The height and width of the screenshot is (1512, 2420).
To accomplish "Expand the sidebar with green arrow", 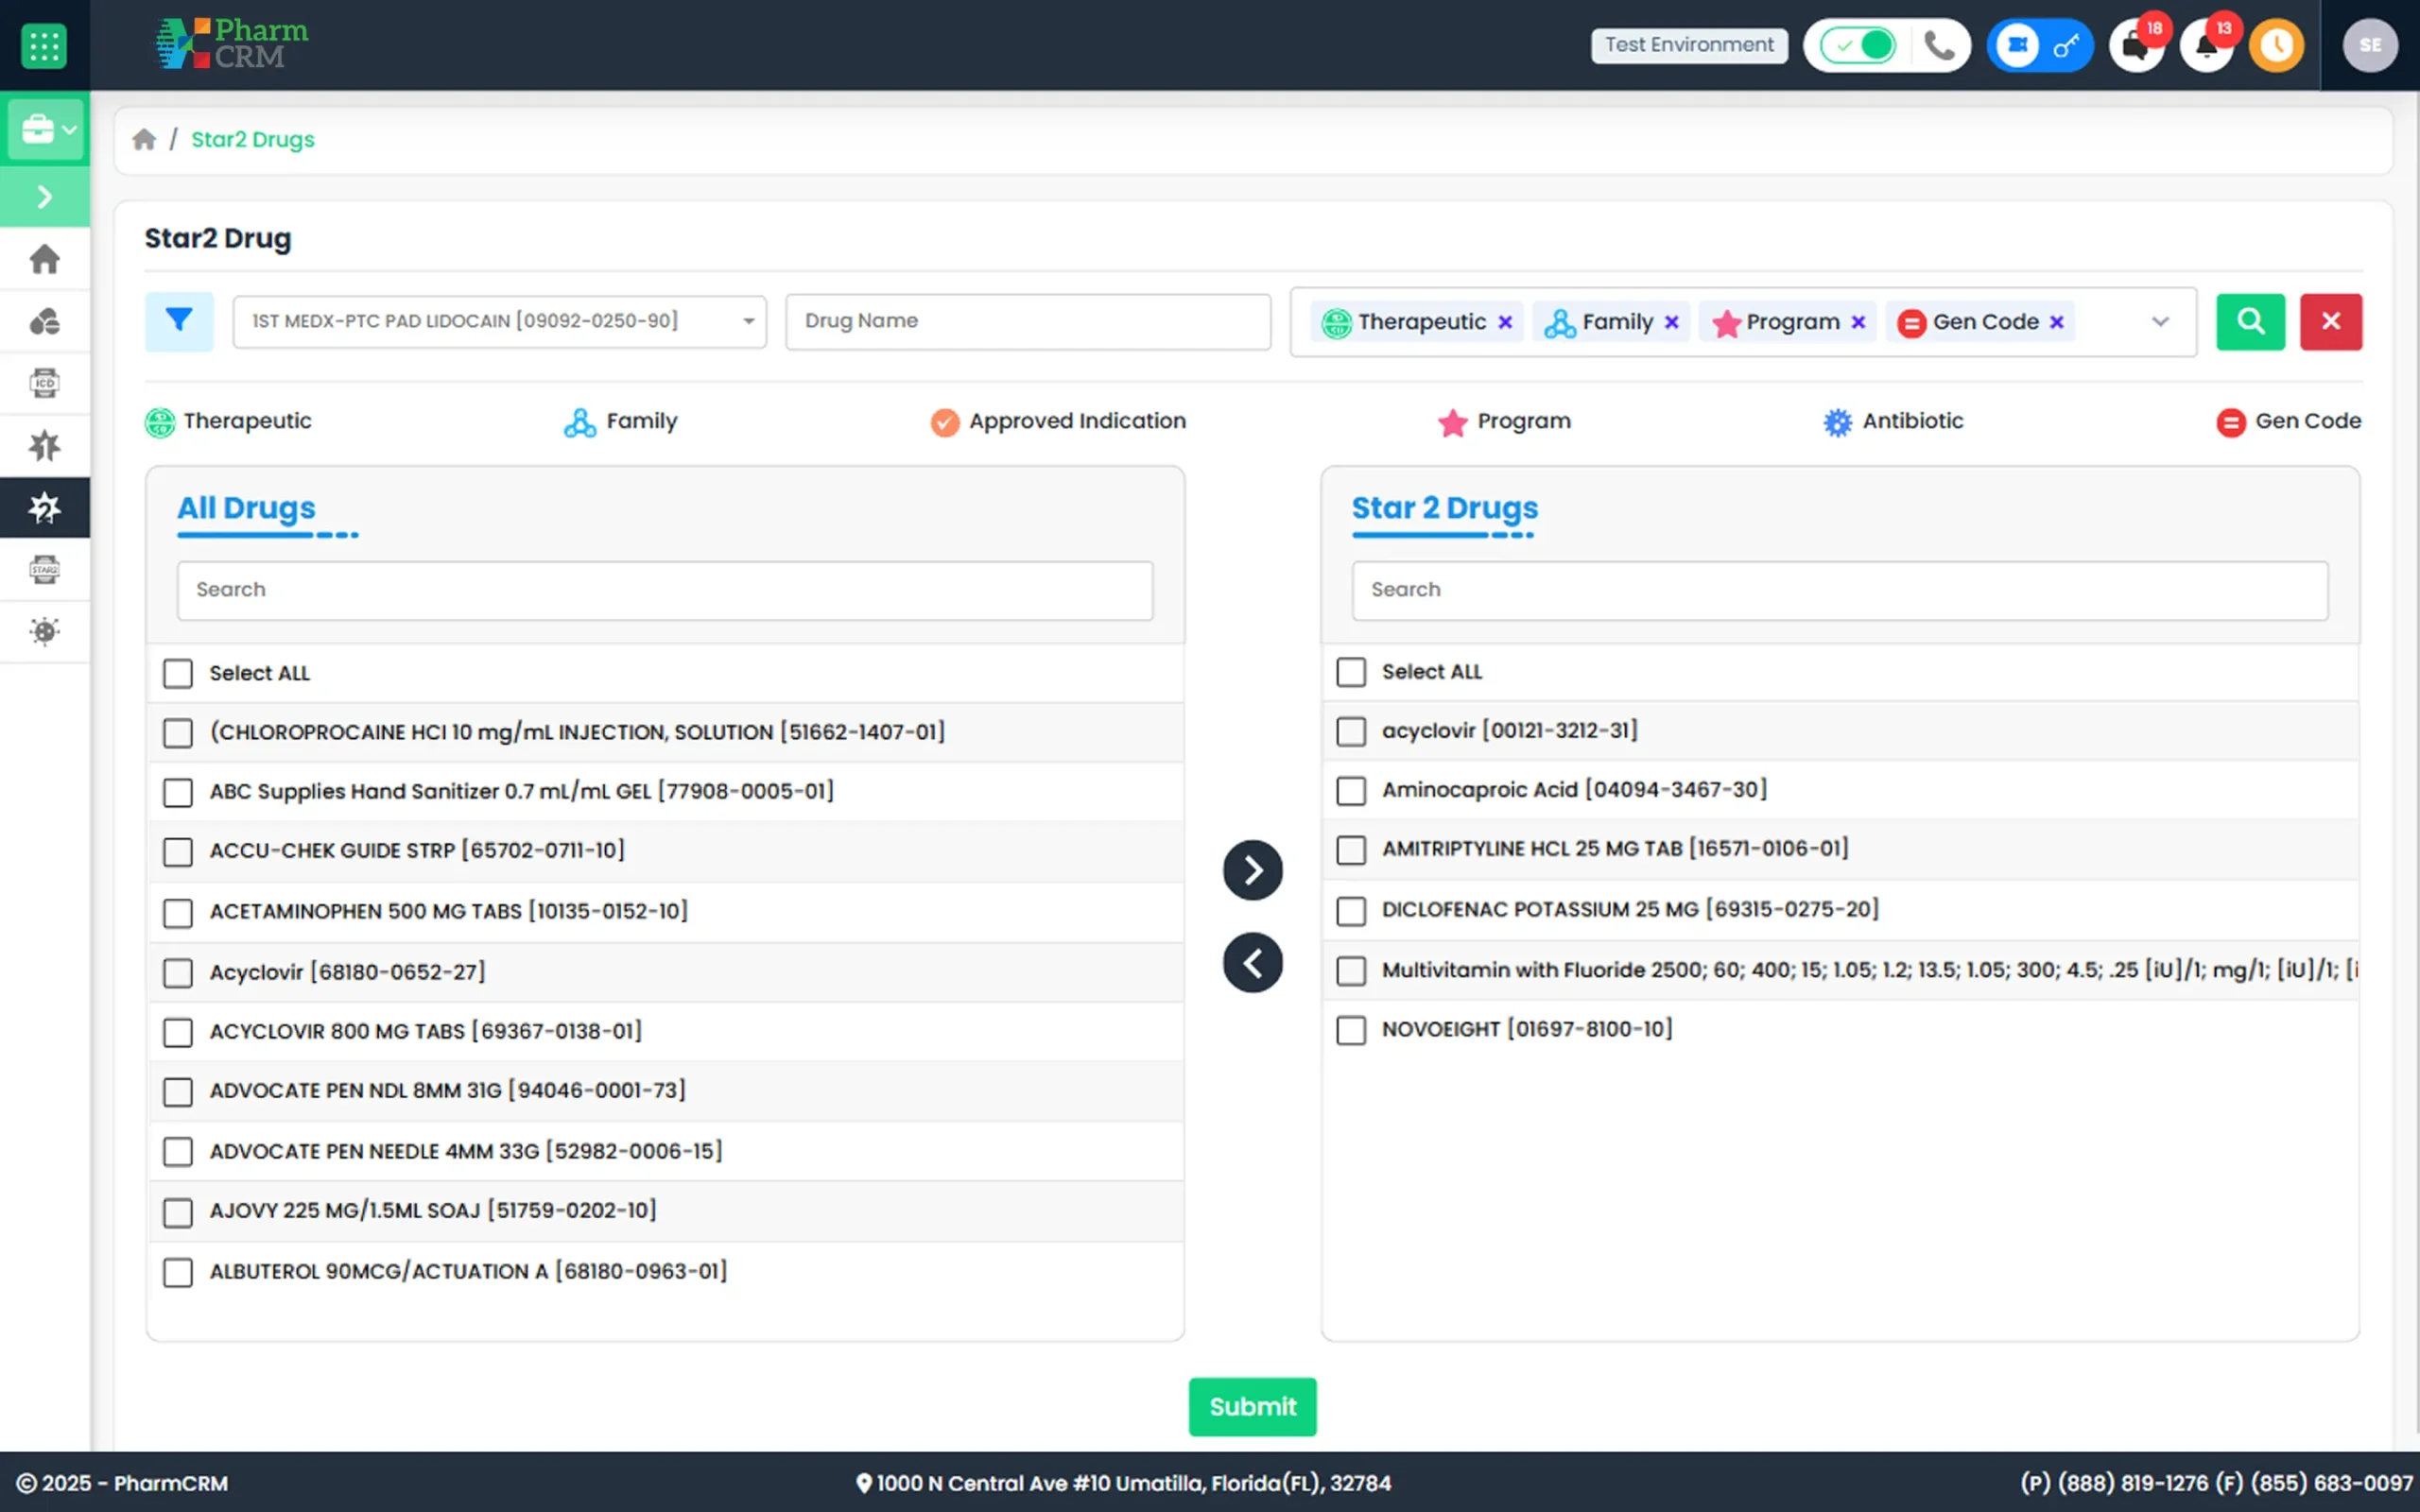I will coord(45,196).
